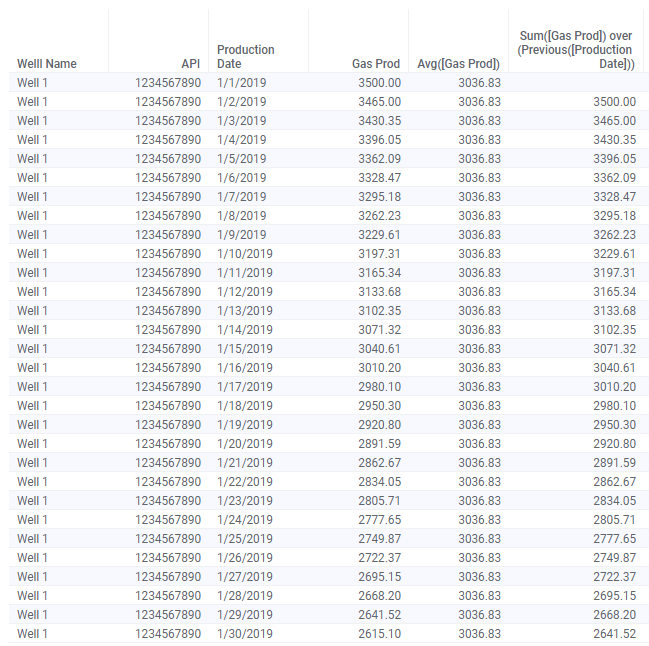Select the 1/5/2019 production date cell
Image resolution: width=649 pixels, height=646 pixels.
[x=241, y=159]
